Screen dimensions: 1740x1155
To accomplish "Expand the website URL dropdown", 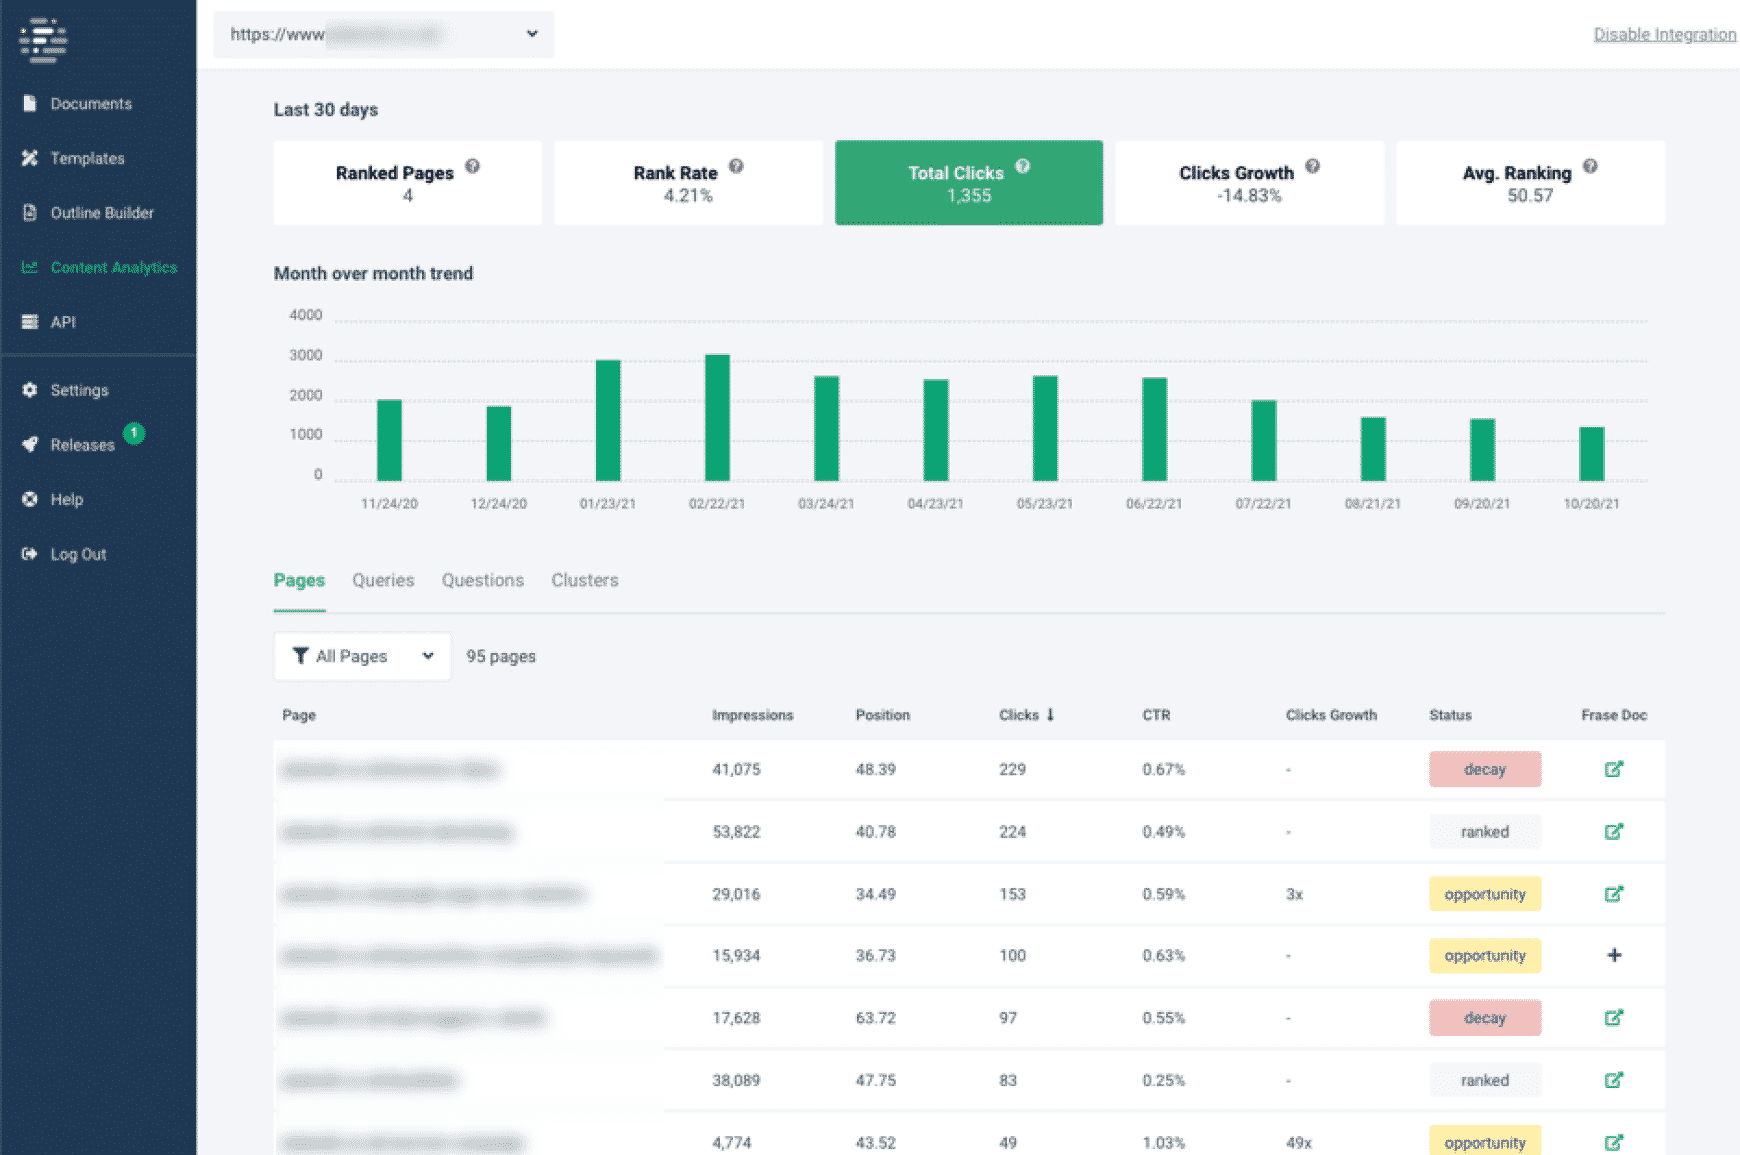I will point(531,34).
